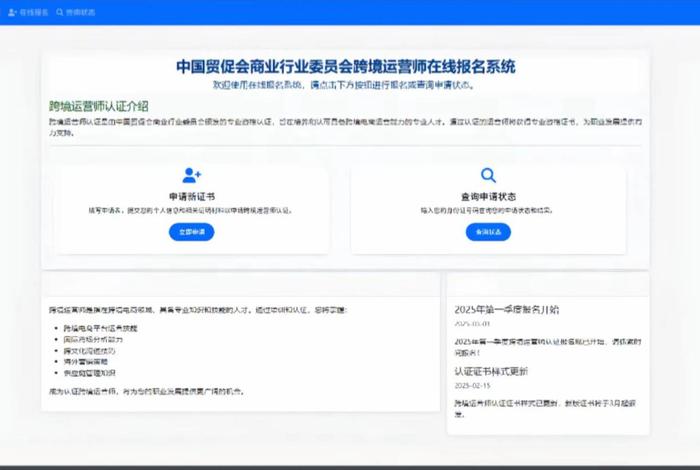
Task: Click the add-person icon above 申请新证书
Action: [192, 175]
